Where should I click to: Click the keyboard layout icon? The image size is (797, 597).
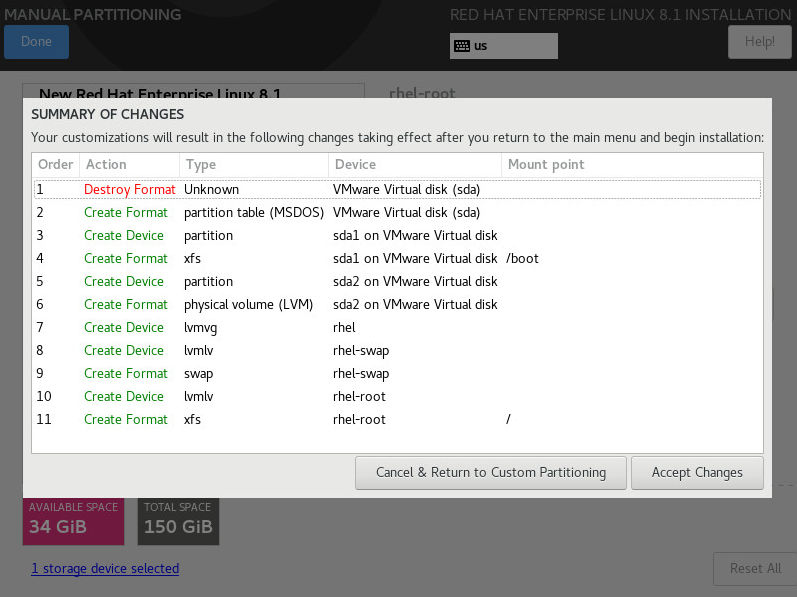pyautogui.click(x=462, y=46)
